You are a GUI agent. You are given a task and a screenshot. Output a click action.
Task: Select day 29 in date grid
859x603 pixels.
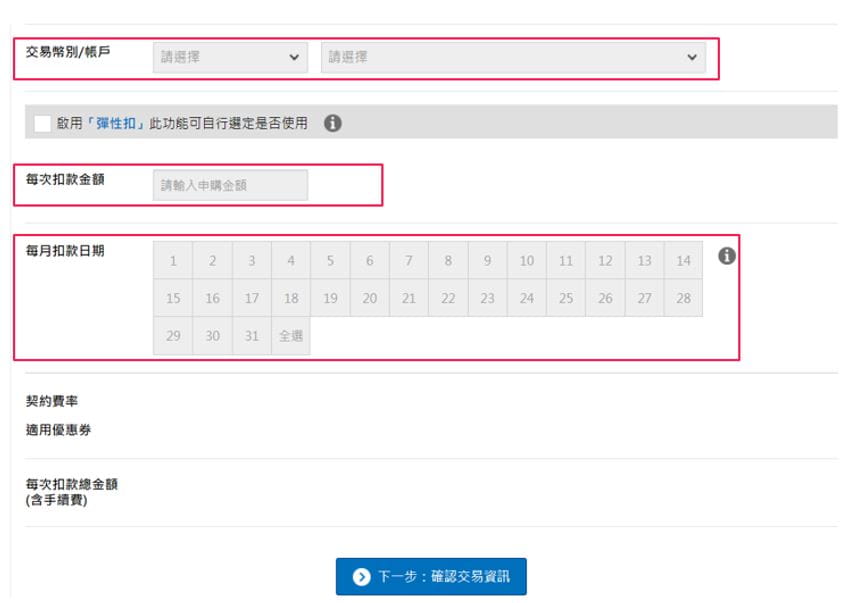tap(173, 336)
